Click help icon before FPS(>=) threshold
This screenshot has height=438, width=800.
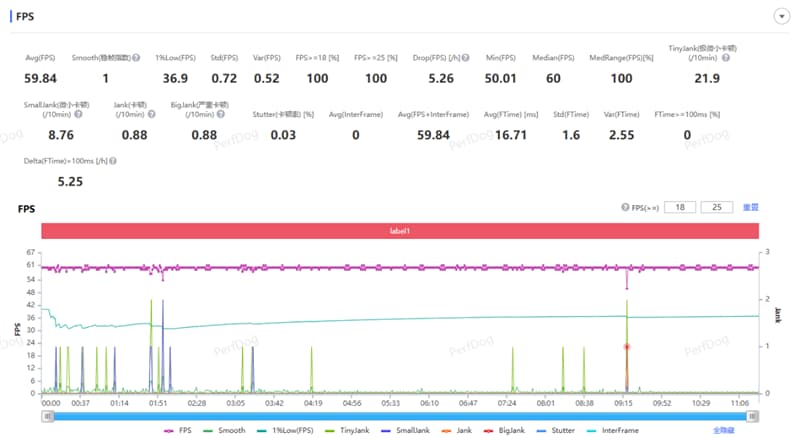click(625, 207)
